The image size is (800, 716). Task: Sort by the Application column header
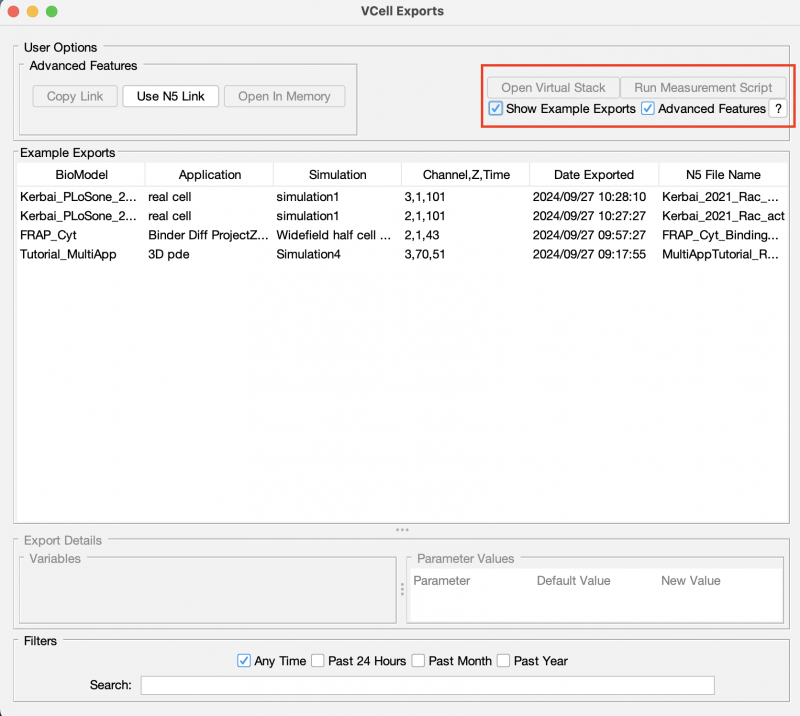[210, 175]
